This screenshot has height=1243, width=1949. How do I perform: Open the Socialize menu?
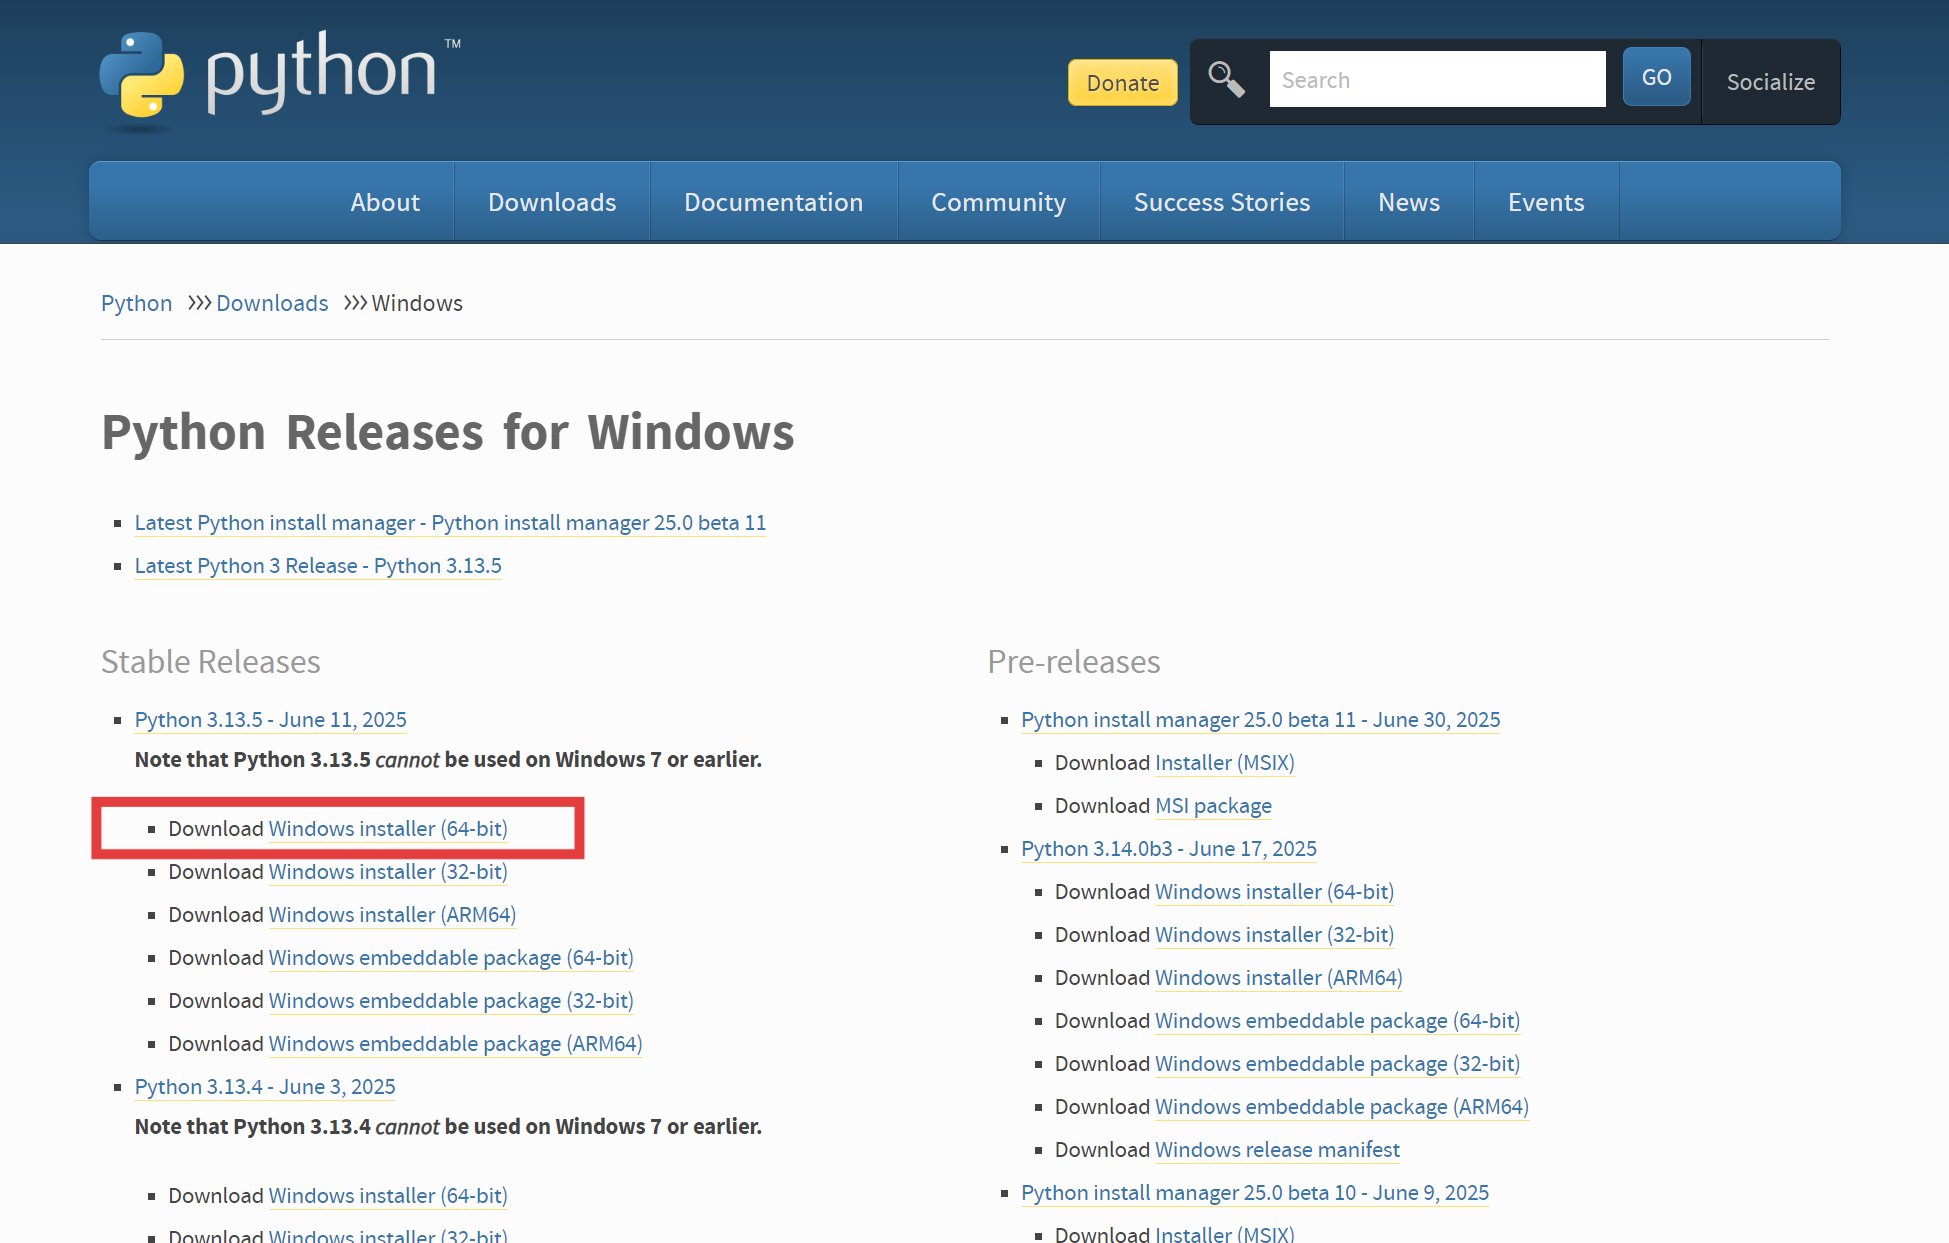coord(1770,82)
